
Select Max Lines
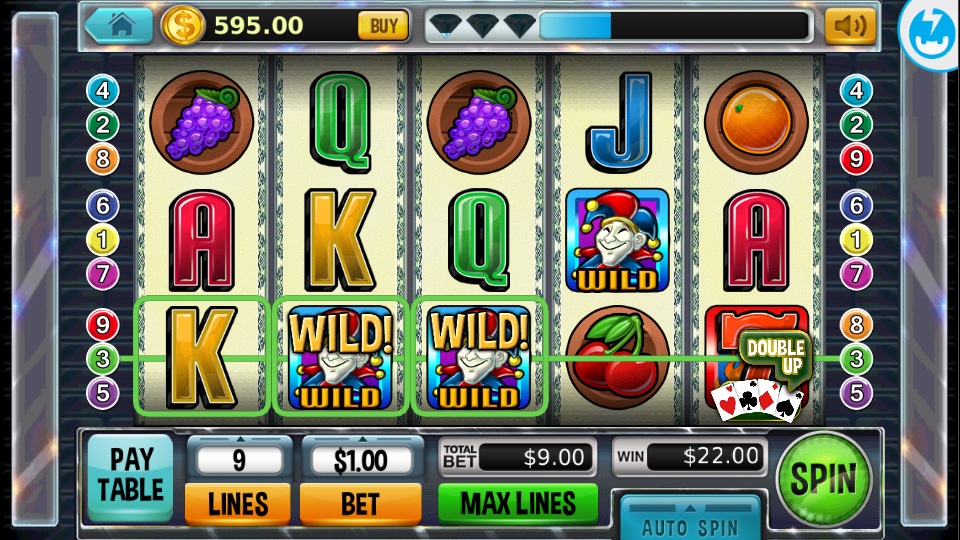(x=518, y=503)
